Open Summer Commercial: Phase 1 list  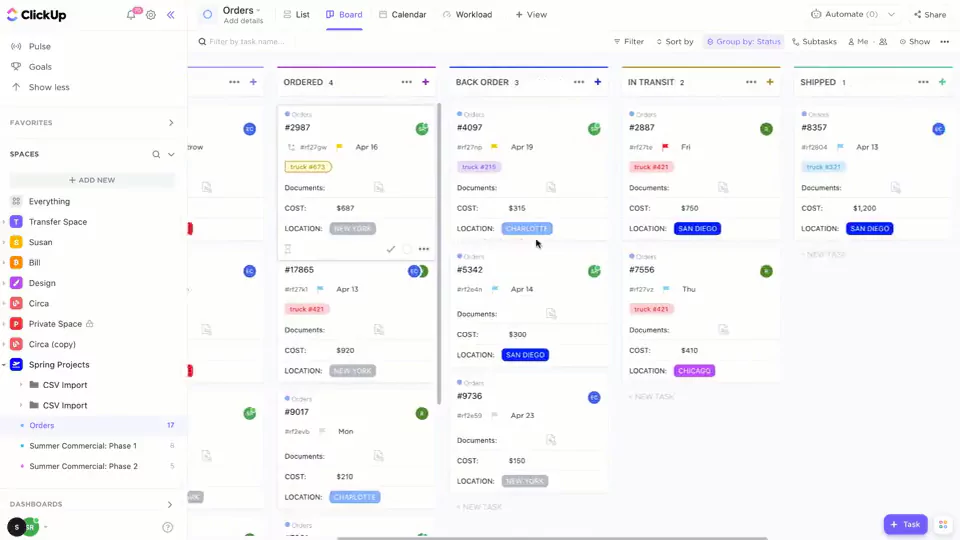click(83, 446)
